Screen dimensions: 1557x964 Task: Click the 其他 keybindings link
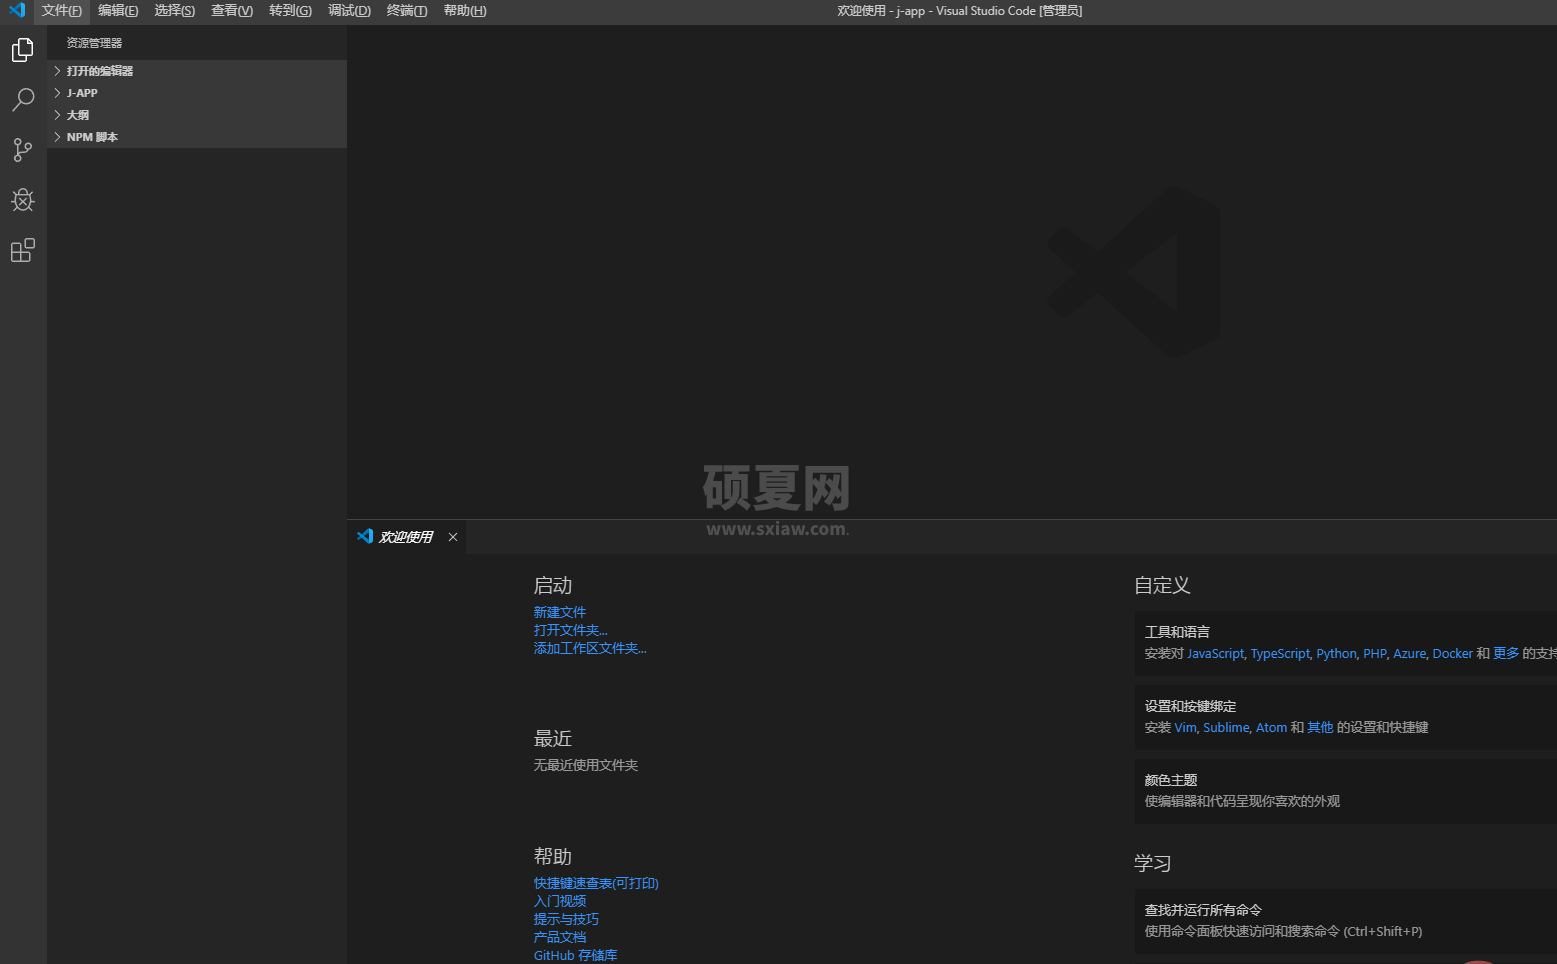[x=1320, y=727]
